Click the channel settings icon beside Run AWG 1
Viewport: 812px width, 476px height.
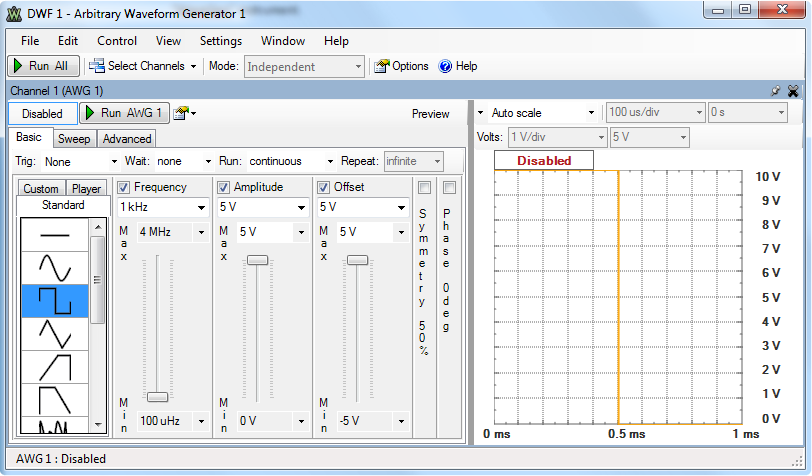(181, 113)
